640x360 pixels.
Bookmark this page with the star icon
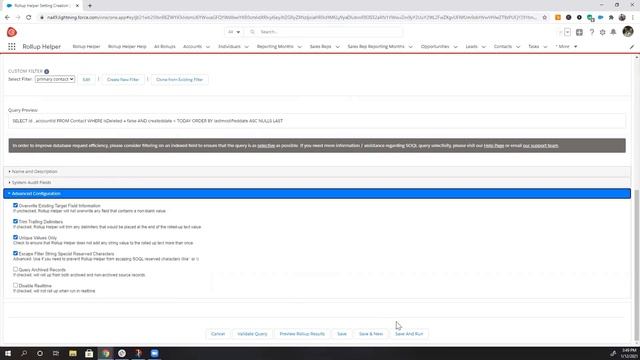(544, 18)
